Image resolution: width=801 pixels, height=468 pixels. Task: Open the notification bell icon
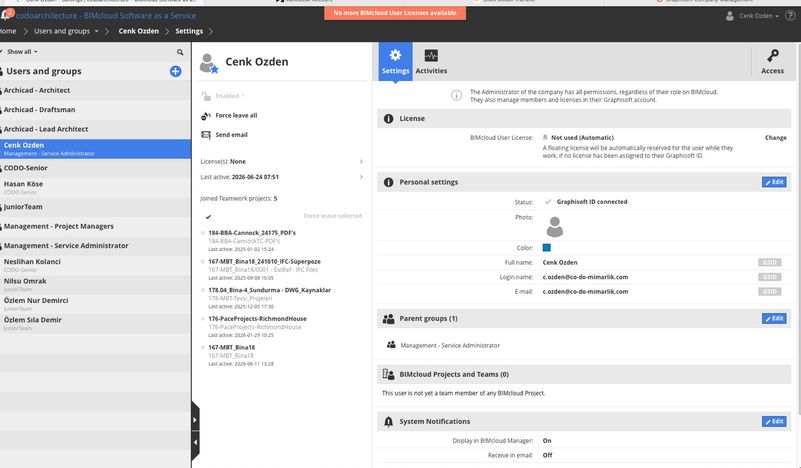click(6, 14)
